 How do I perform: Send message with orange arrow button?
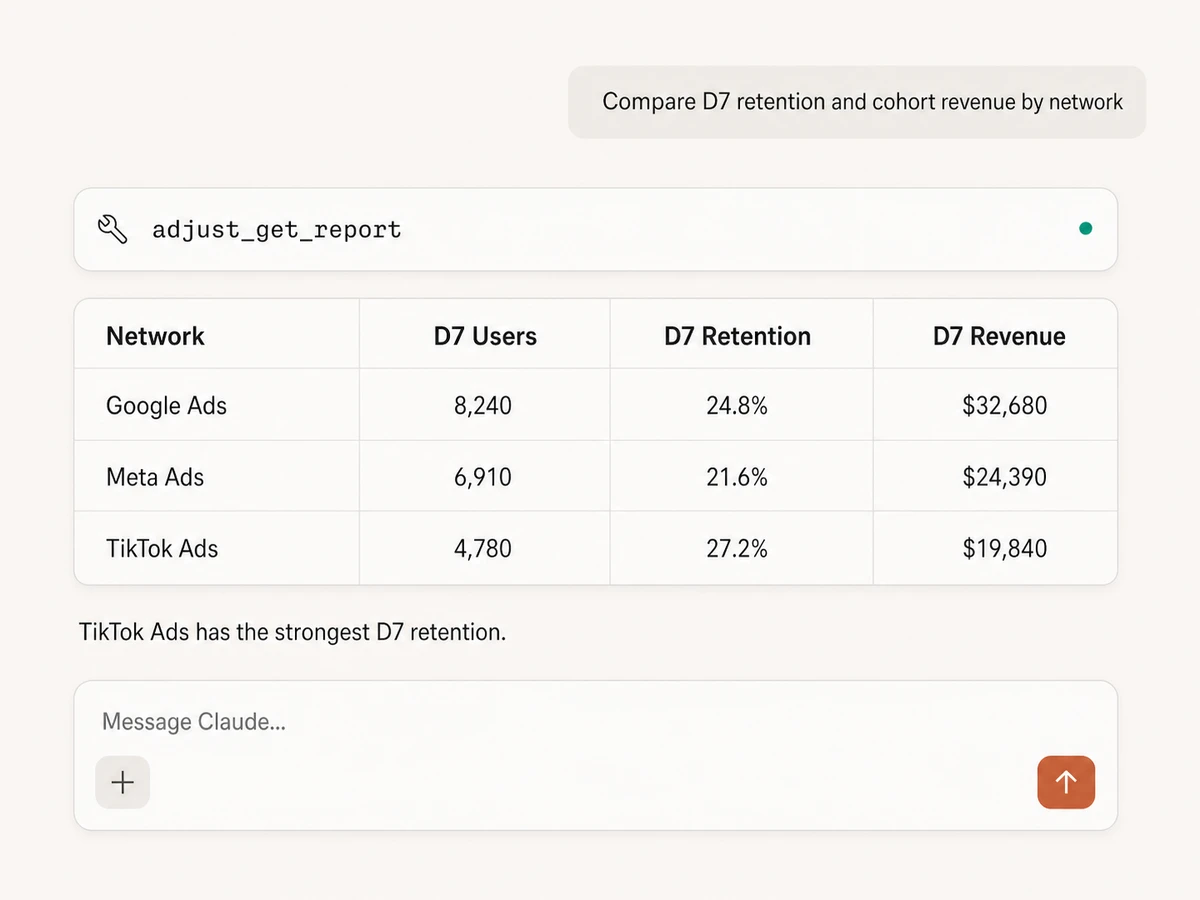1066,782
